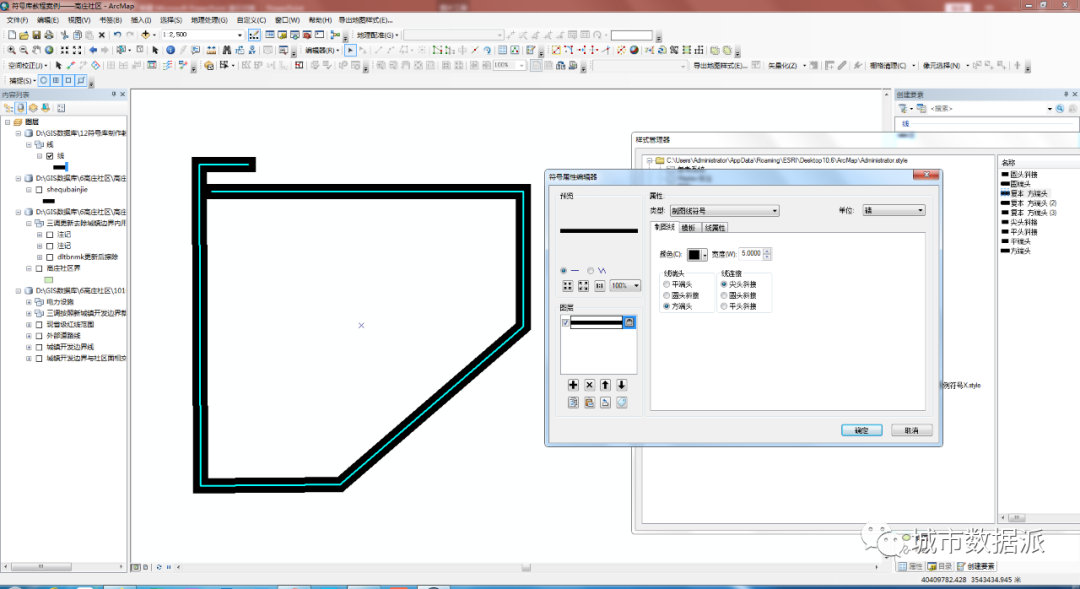Select 尖头斜接 entry in style manager list
Screen dimensions: 1080x589
(1024, 223)
